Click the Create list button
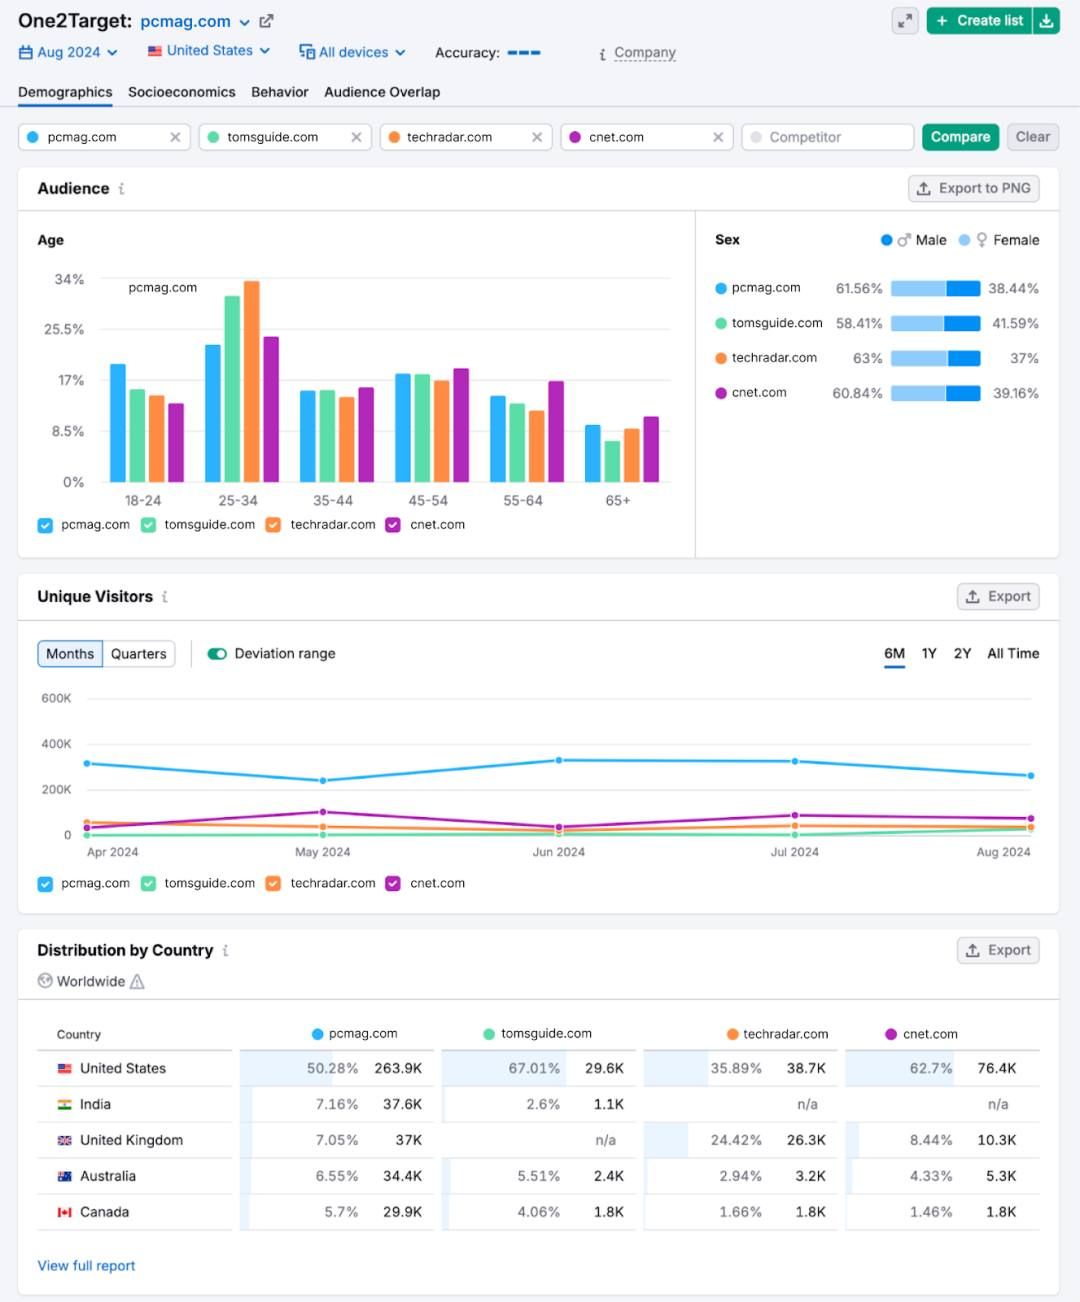 point(980,21)
